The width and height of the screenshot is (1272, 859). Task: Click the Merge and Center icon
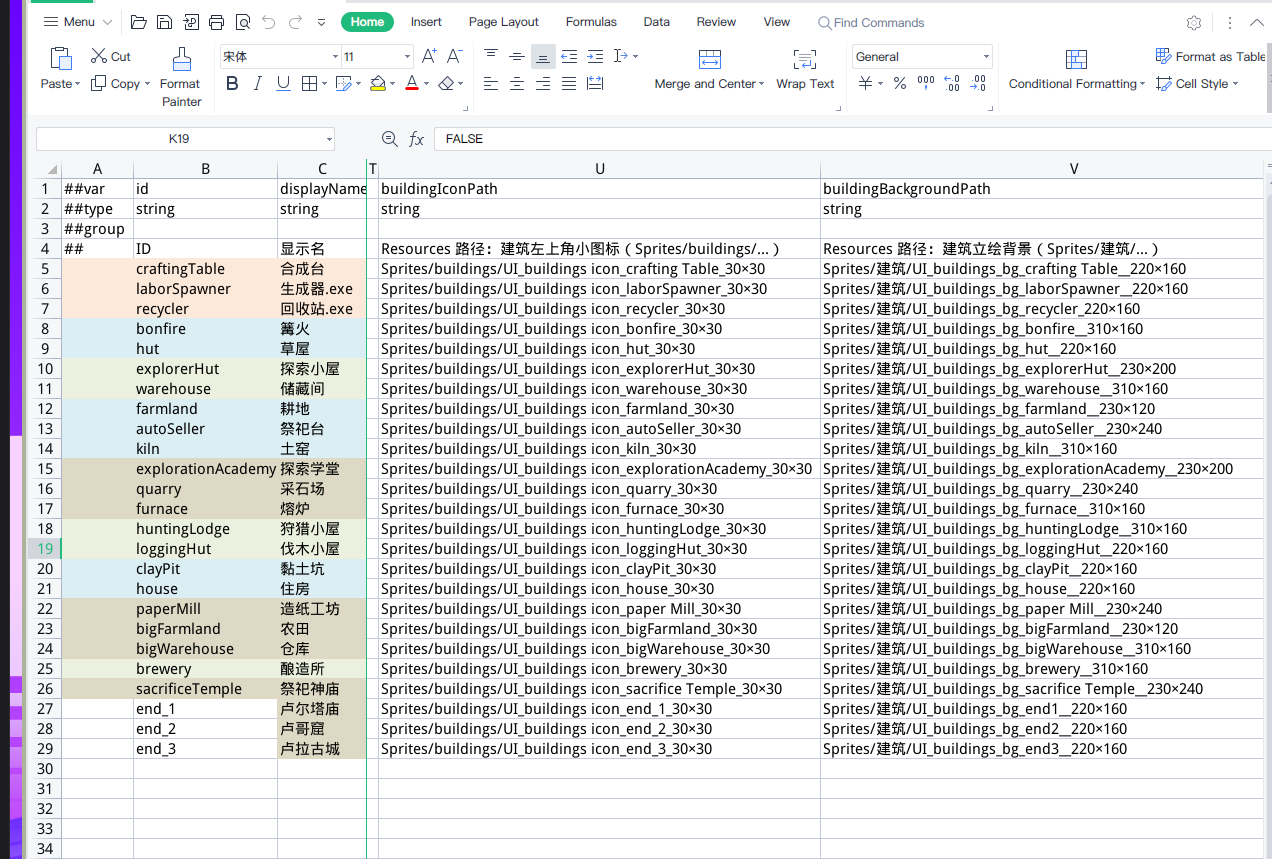[709, 59]
